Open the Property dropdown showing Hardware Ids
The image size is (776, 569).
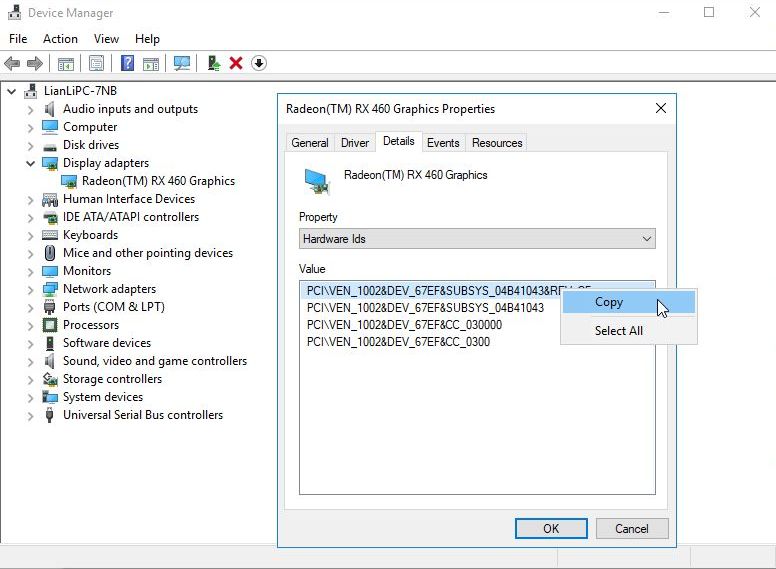[477, 239]
